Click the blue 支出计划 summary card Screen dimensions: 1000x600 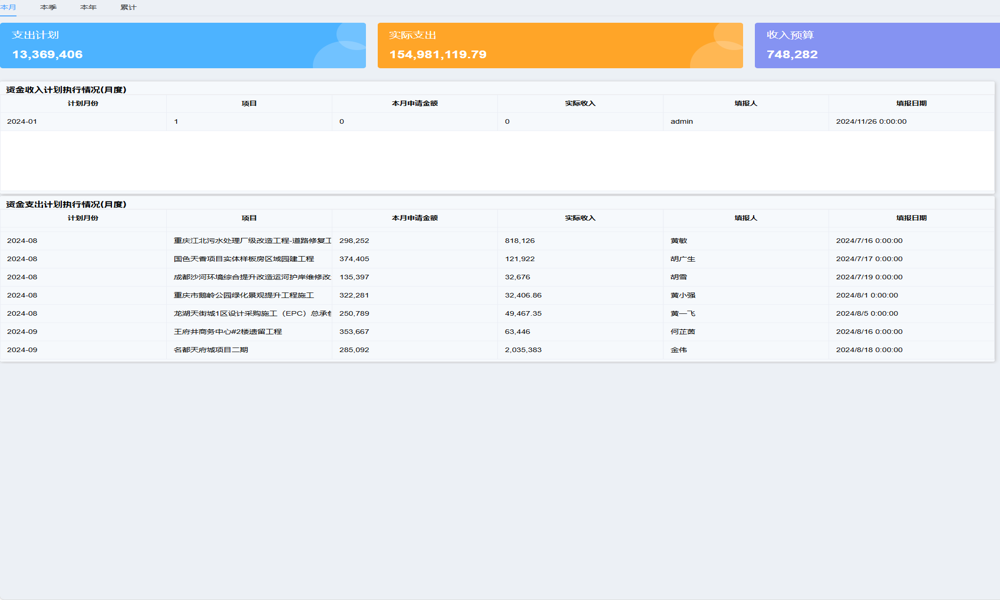coord(183,46)
